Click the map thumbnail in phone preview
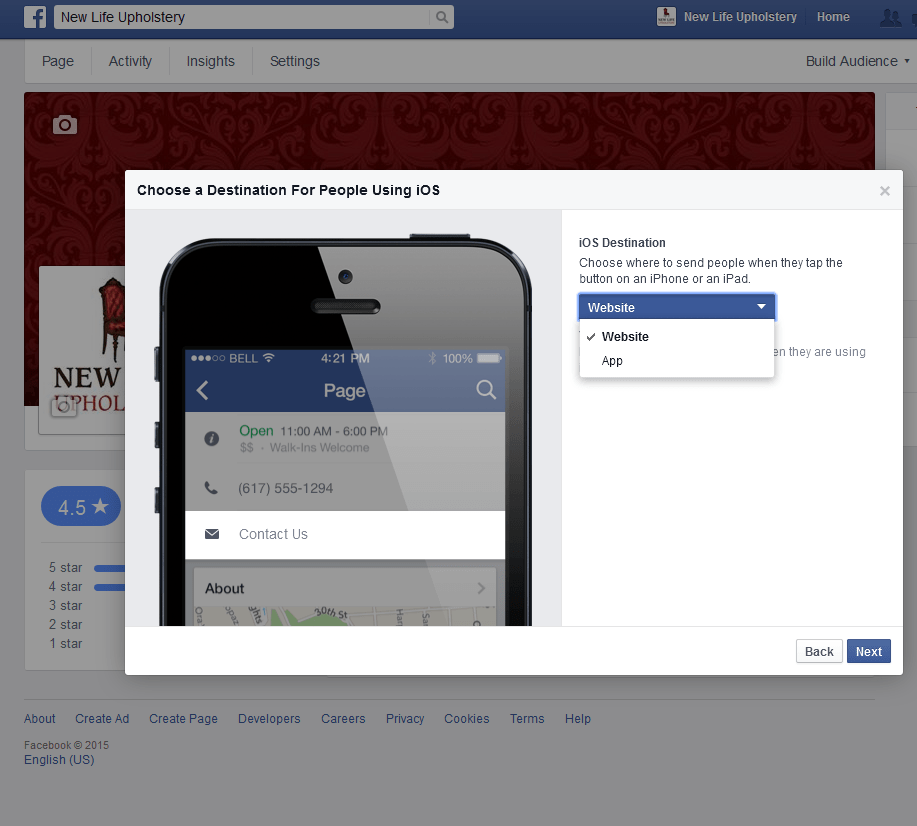 [x=345, y=616]
